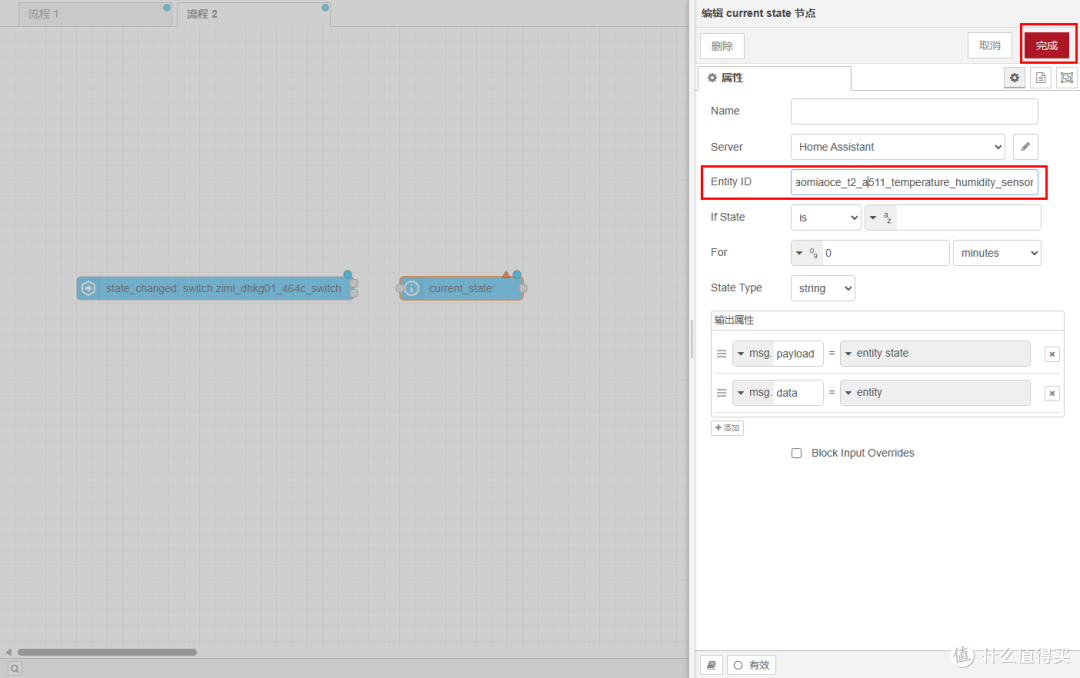
Task: Edit server config with pencil icon
Action: pos(1025,147)
